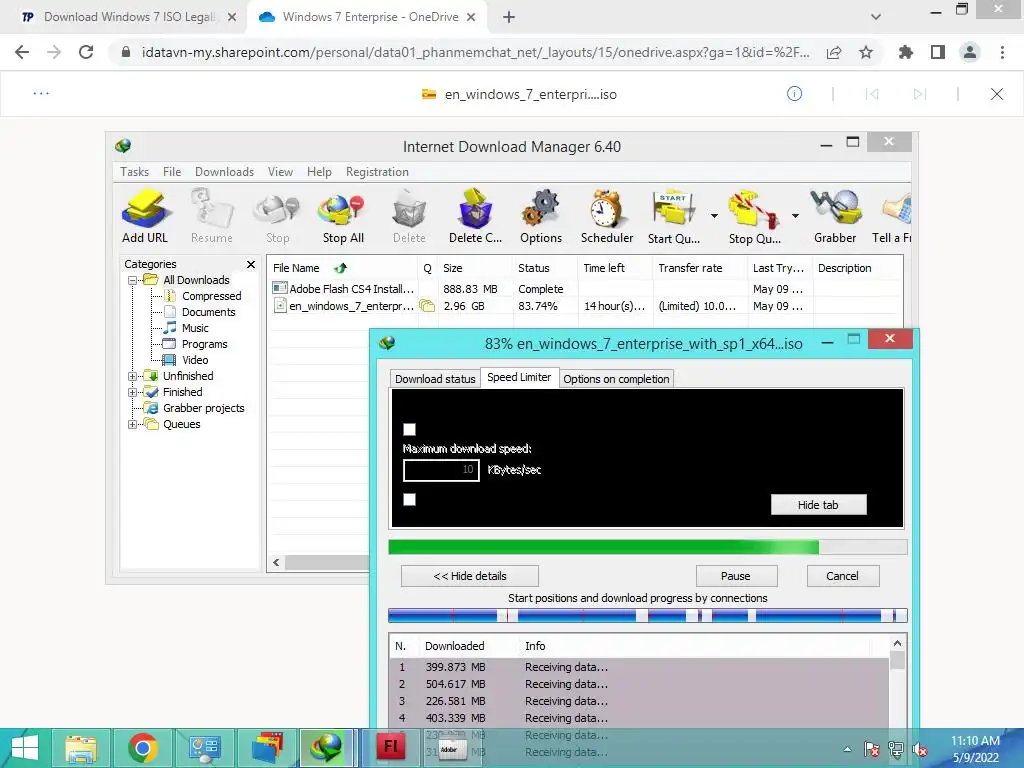The height and width of the screenshot is (768, 1024).
Task: Open the Windows Start button
Action: click(x=25, y=748)
